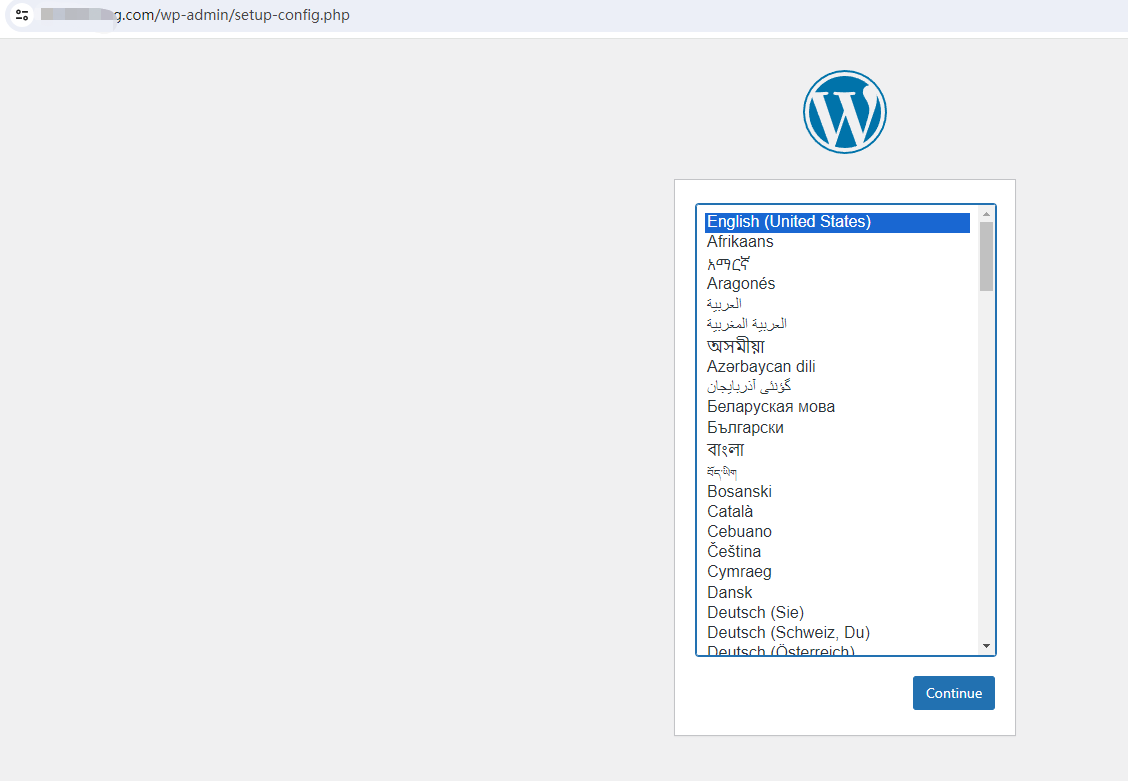Viewport: 1128px width, 781px height.
Task: Click the language list scrollbar thumb
Action: point(986,256)
